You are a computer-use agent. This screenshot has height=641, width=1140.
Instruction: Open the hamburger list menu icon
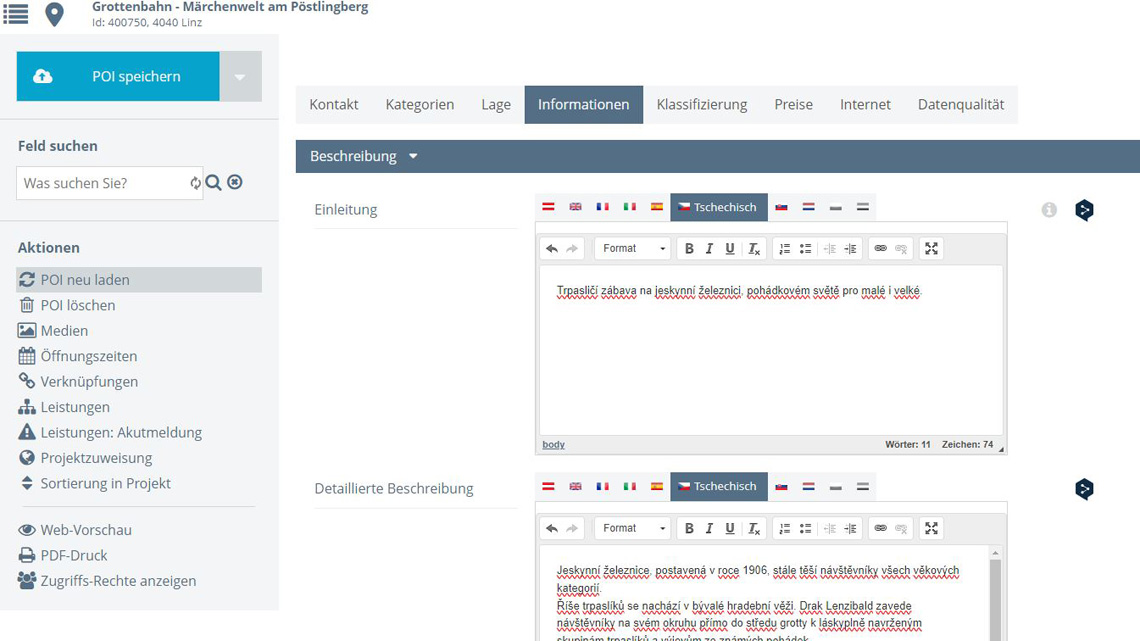(x=15, y=14)
